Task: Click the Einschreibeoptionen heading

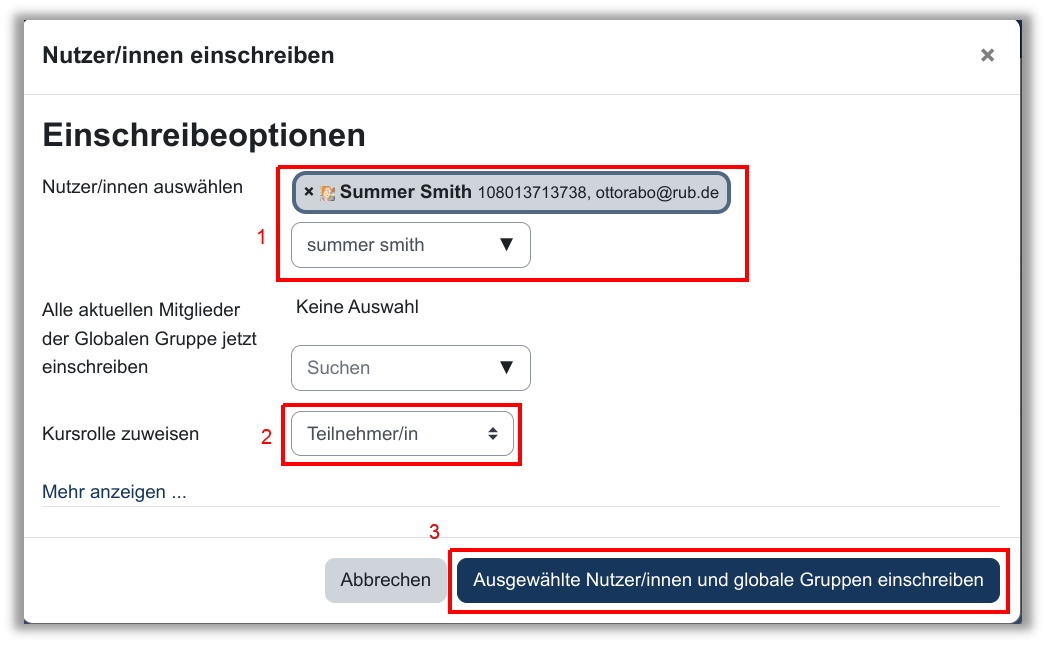Action: [x=204, y=134]
